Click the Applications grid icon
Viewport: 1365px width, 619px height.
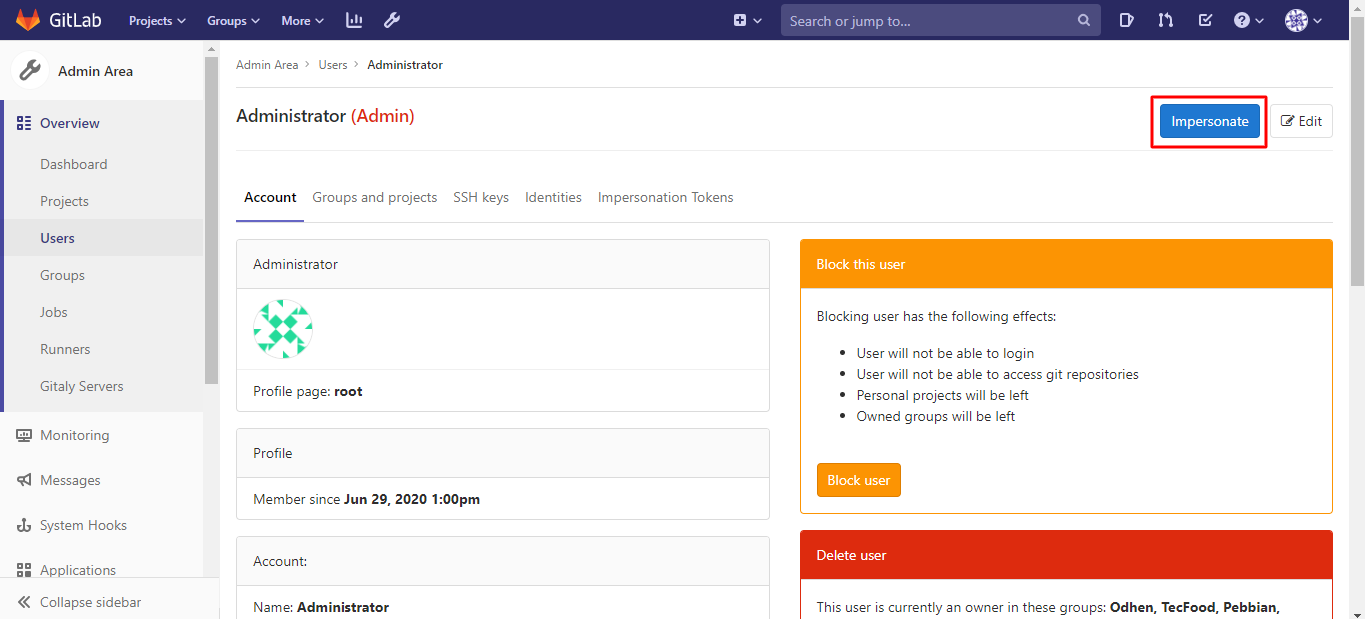24,570
